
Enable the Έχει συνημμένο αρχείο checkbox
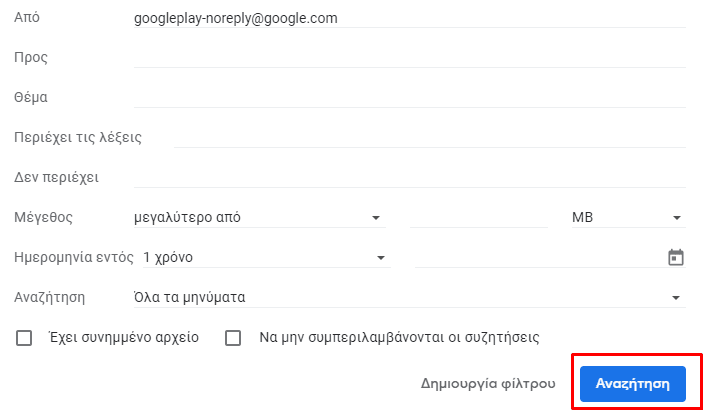(x=24, y=338)
